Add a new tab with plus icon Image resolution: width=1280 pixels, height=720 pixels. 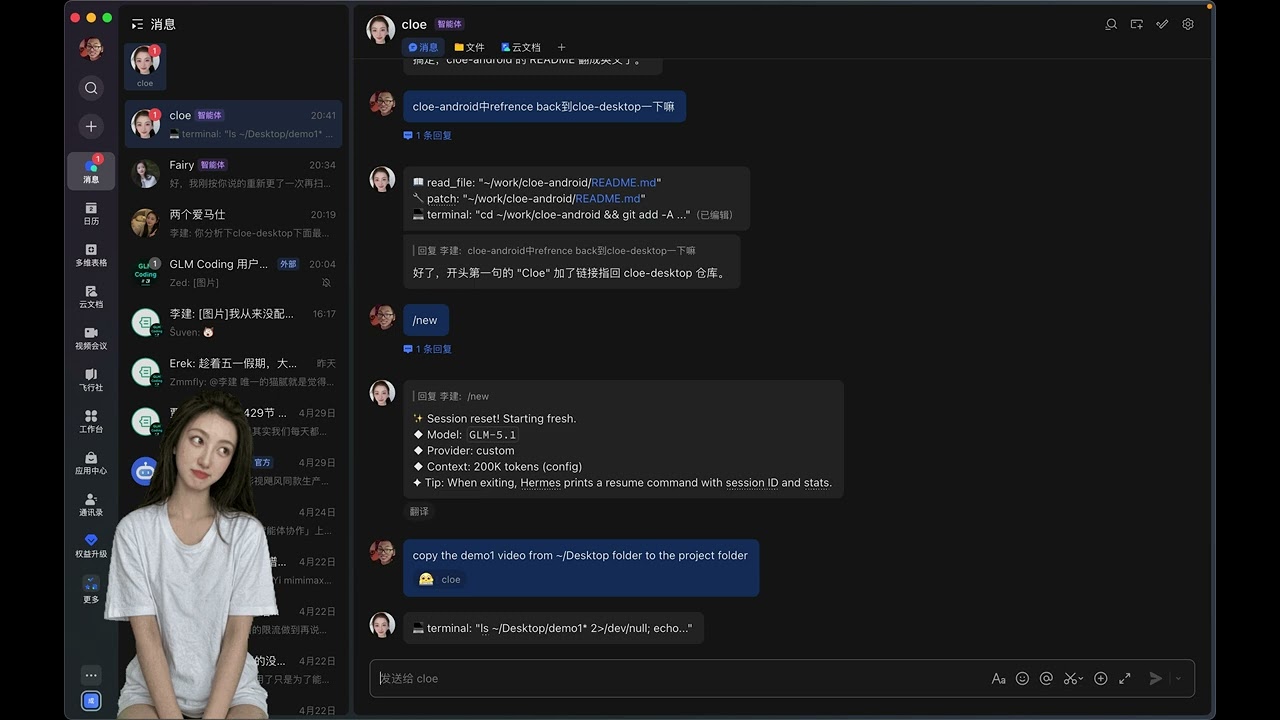click(561, 47)
